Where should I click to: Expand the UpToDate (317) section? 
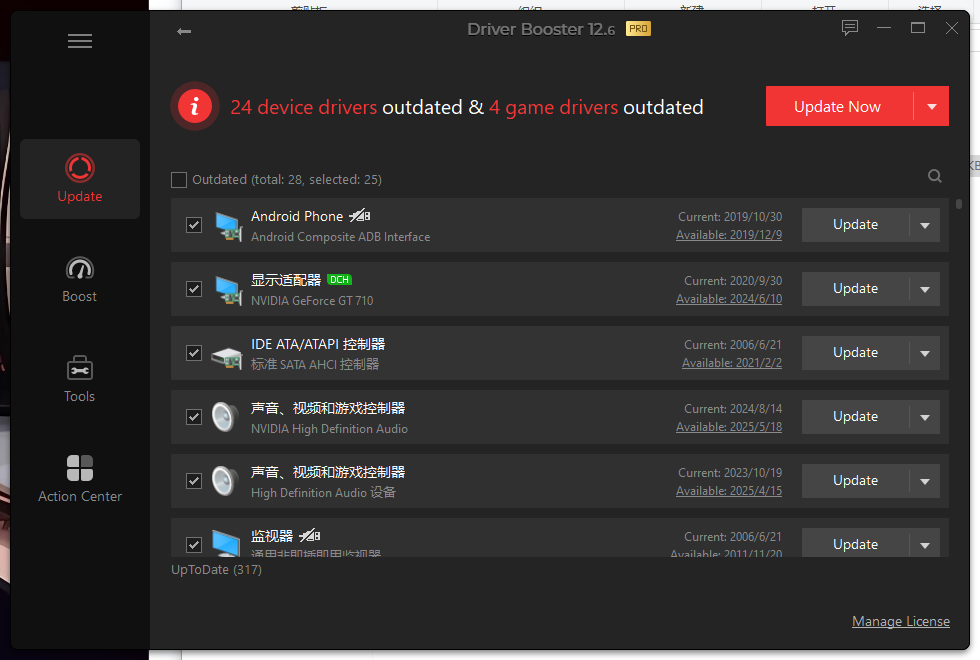216,570
